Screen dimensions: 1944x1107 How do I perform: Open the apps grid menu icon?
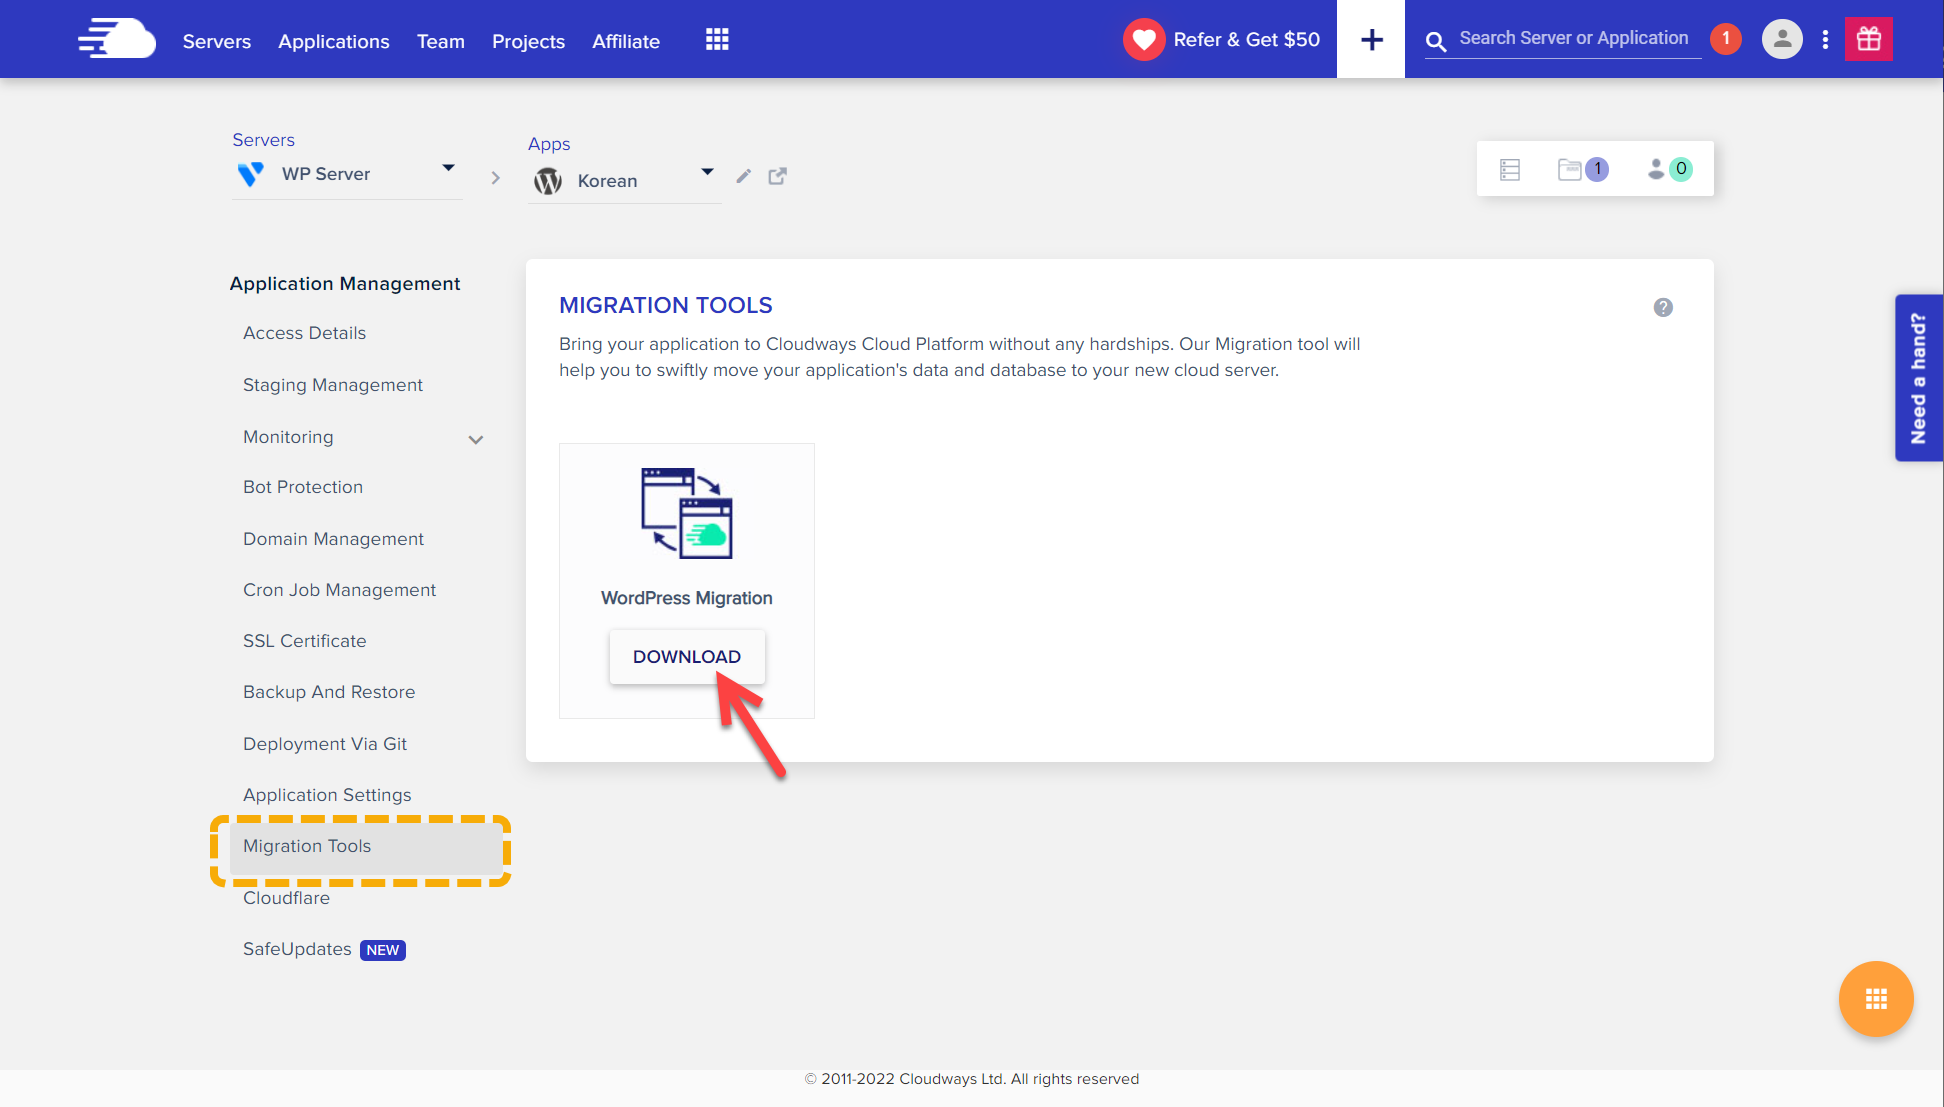tap(717, 40)
